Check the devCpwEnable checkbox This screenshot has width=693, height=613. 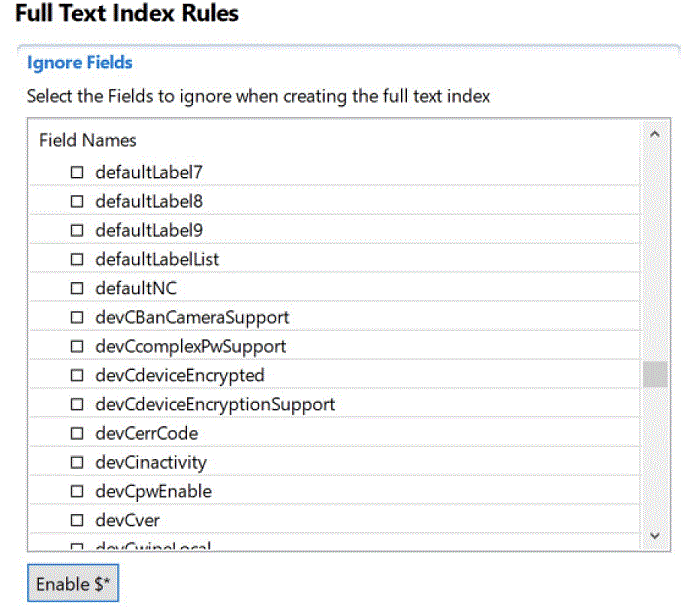point(77,491)
